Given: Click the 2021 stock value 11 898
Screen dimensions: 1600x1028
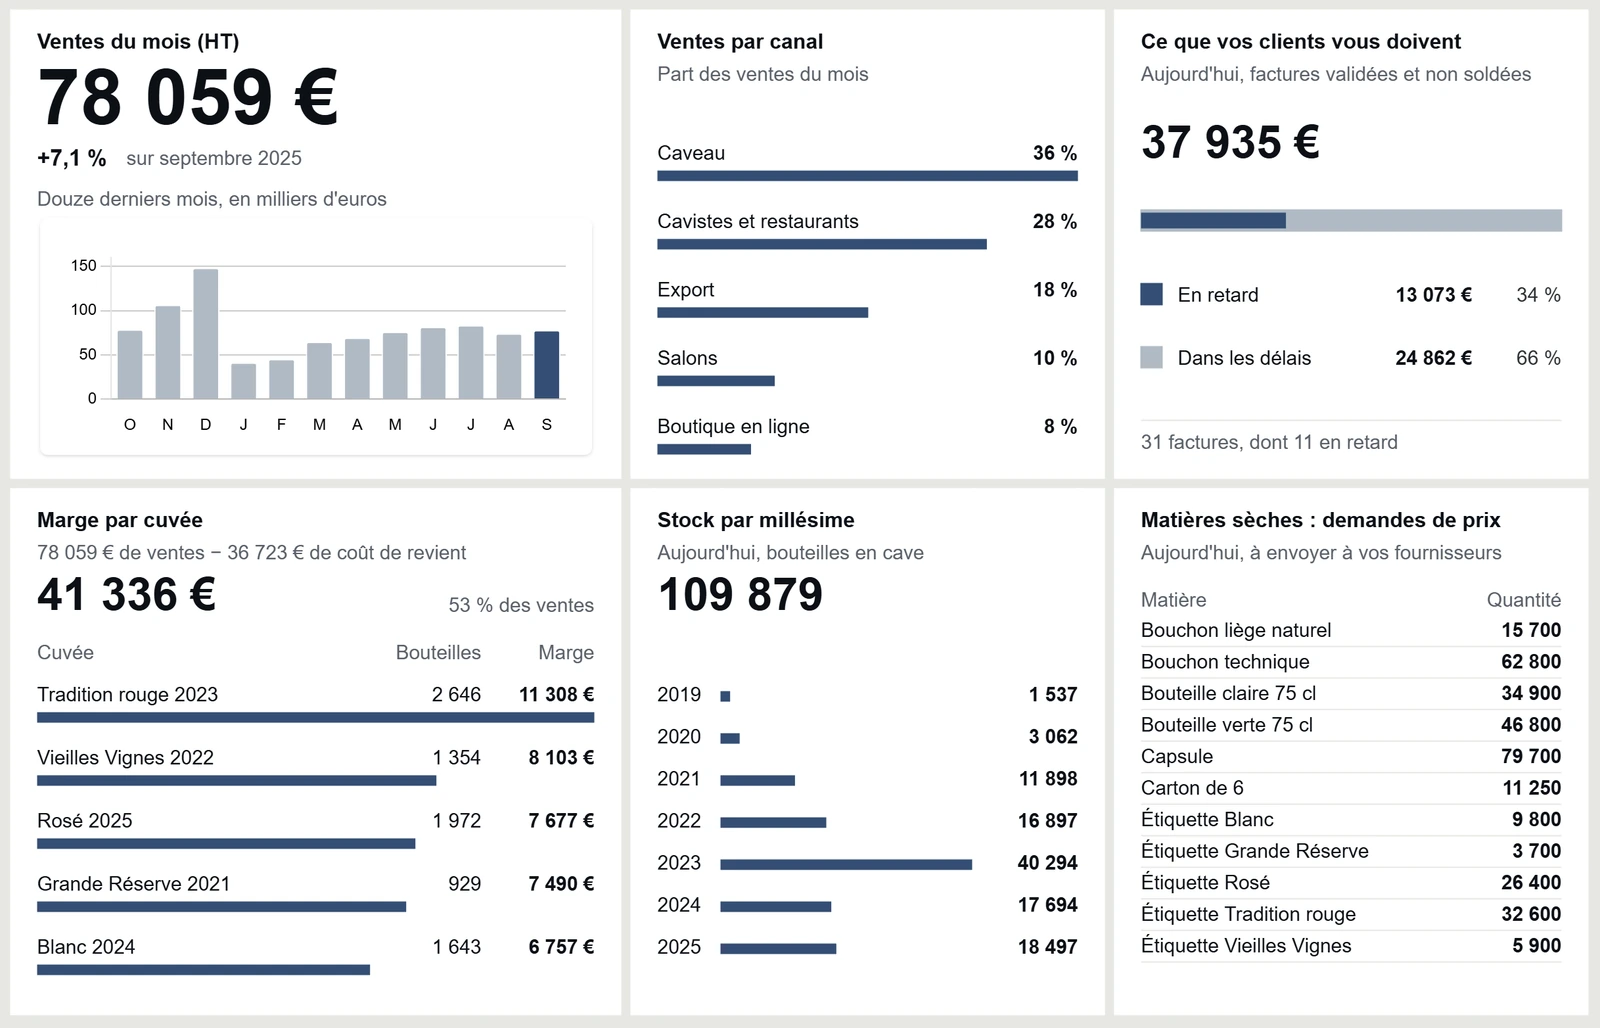Looking at the screenshot, I should pos(1048,778).
